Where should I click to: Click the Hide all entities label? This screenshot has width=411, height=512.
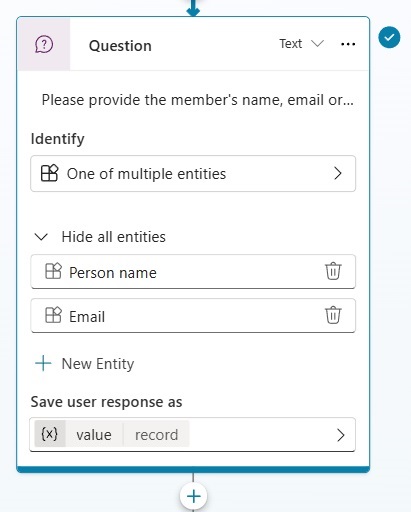point(113,237)
